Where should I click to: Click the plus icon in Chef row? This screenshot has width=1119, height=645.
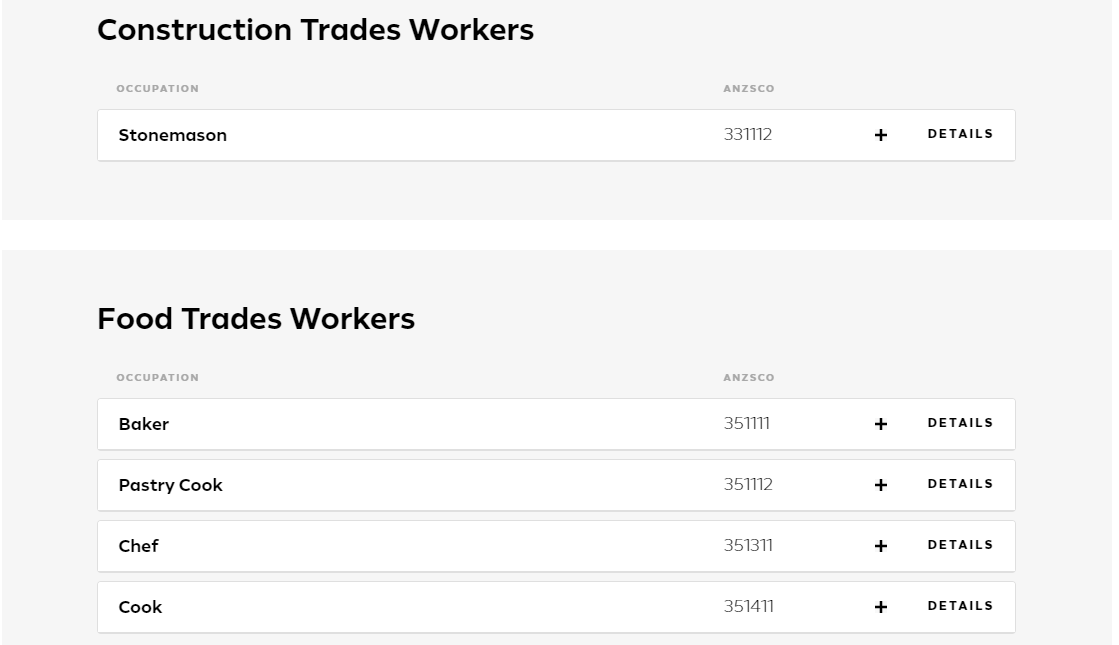(881, 546)
